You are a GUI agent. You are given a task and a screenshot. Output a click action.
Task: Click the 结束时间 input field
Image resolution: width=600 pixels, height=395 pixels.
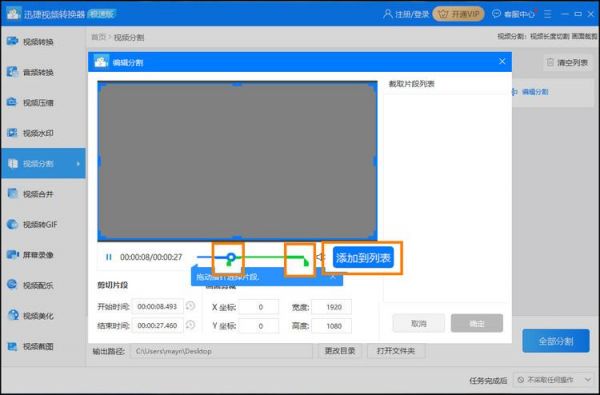click(x=157, y=326)
